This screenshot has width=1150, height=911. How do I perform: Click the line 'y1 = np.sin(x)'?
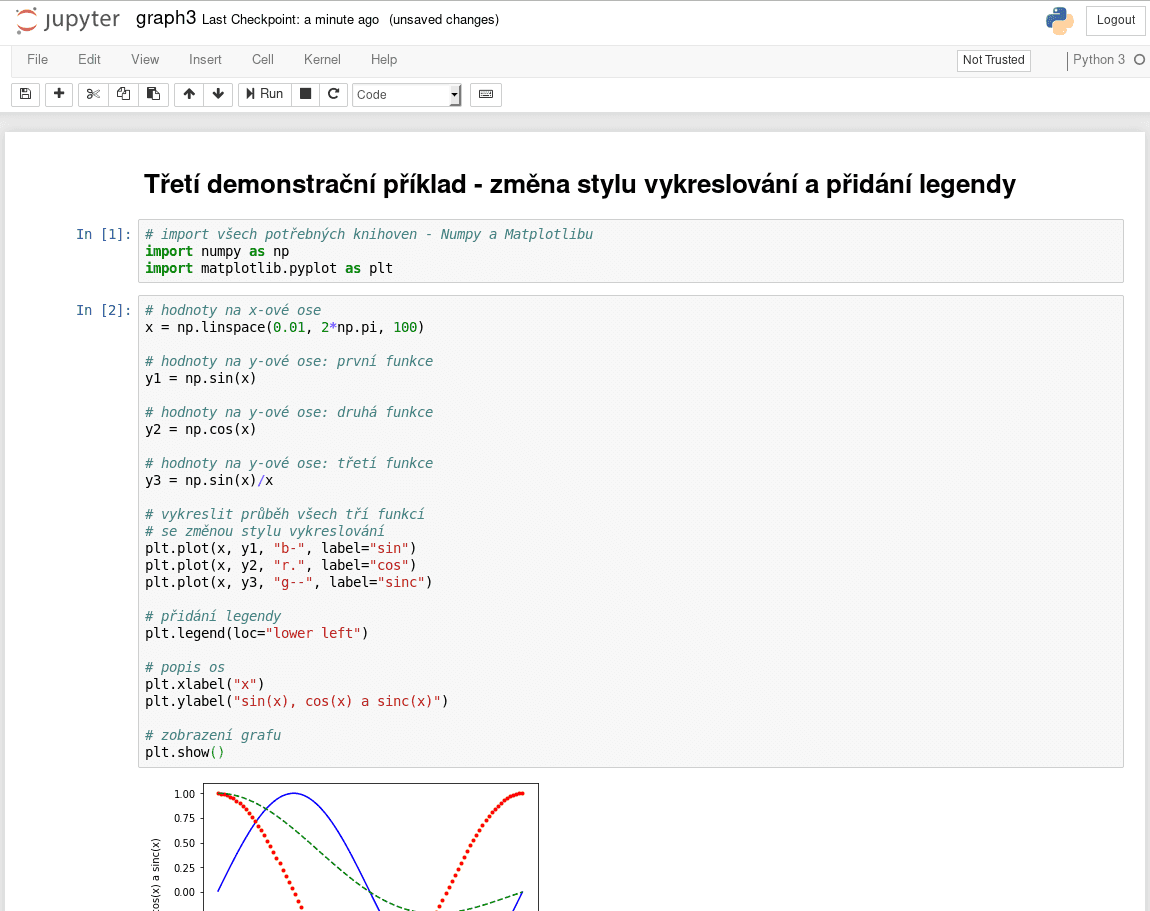pos(200,378)
